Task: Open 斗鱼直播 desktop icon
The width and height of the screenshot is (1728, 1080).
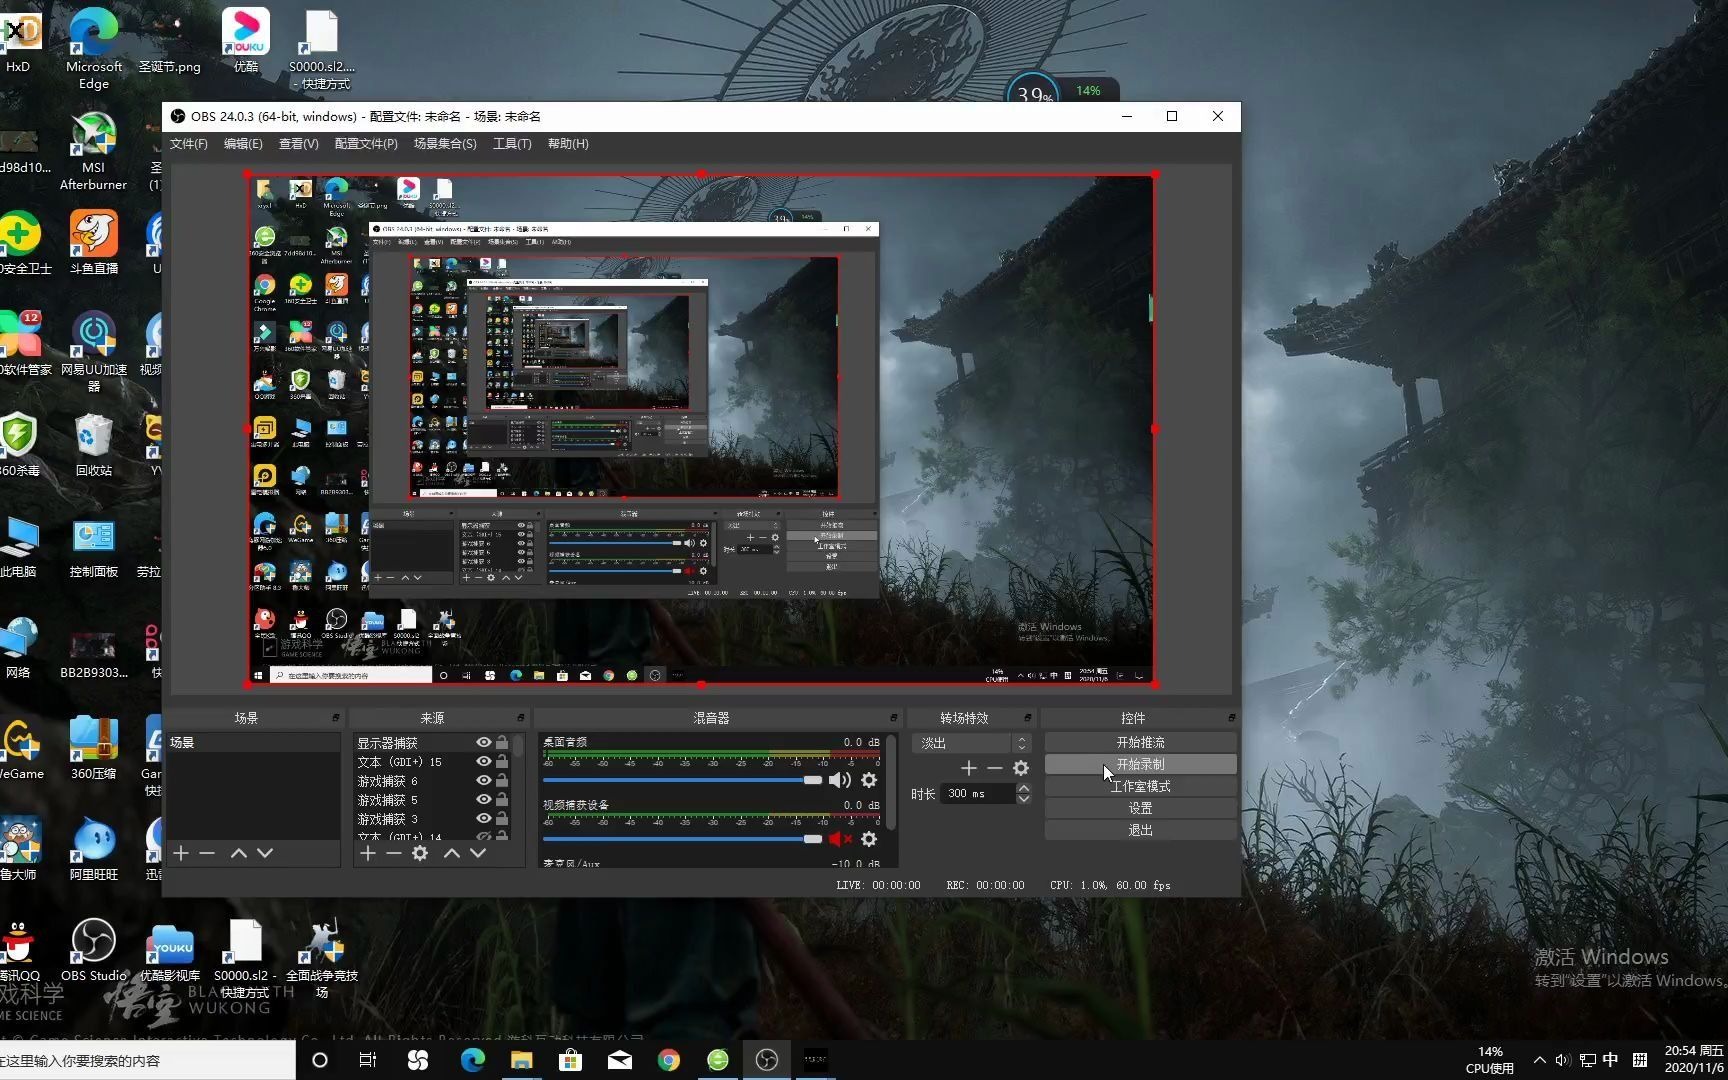Action: coord(94,242)
